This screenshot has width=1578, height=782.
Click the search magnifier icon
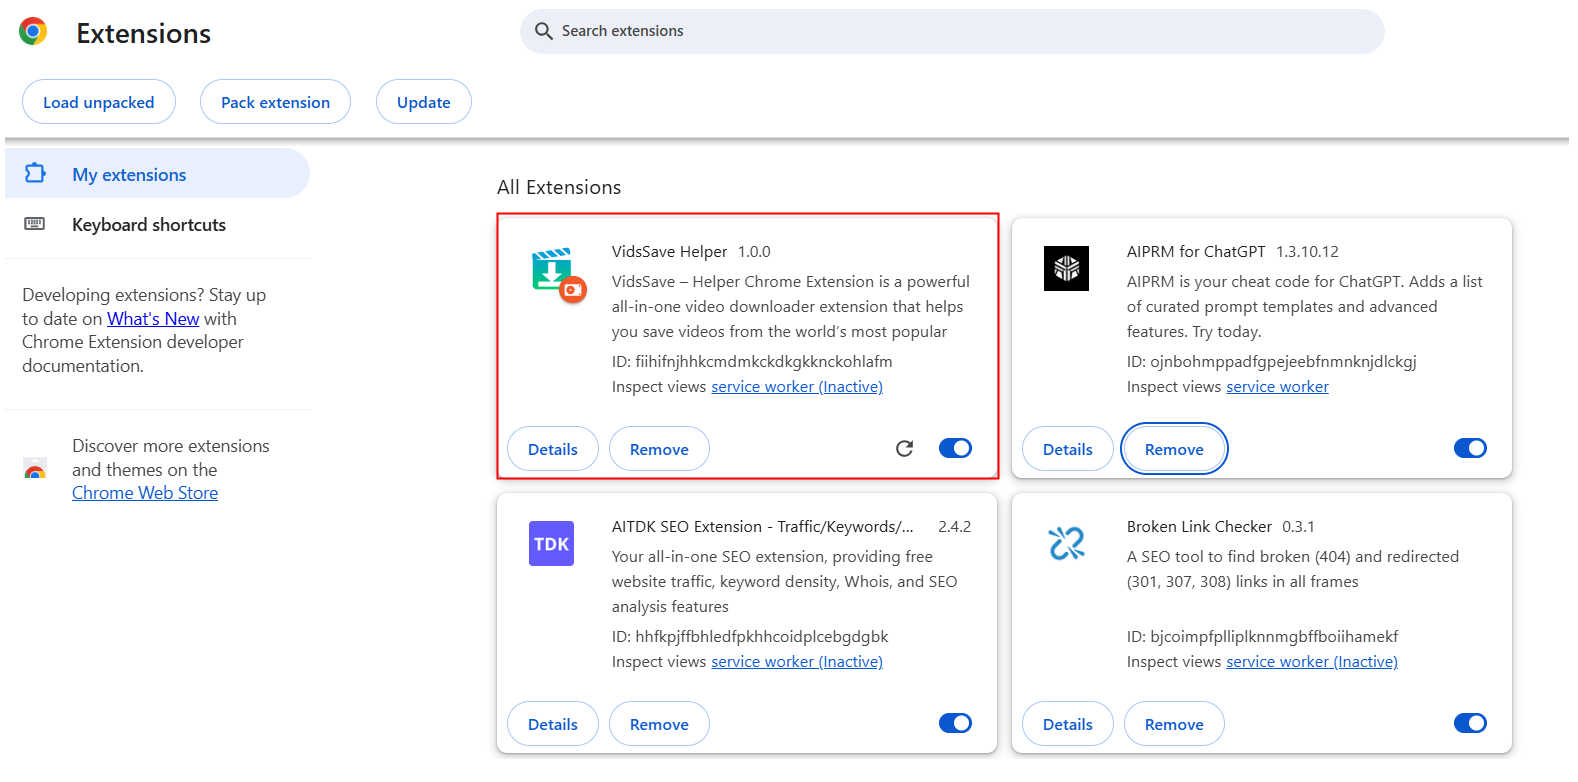544,31
